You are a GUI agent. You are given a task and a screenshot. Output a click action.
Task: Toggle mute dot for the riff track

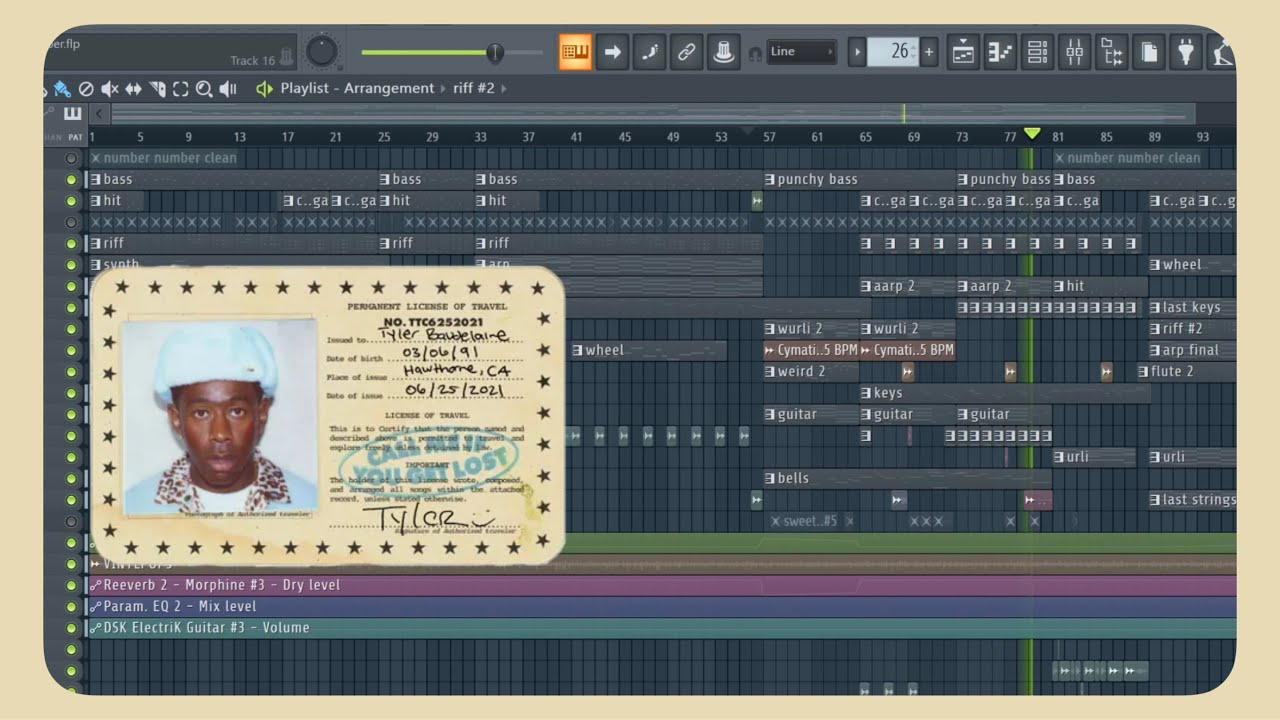71,243
